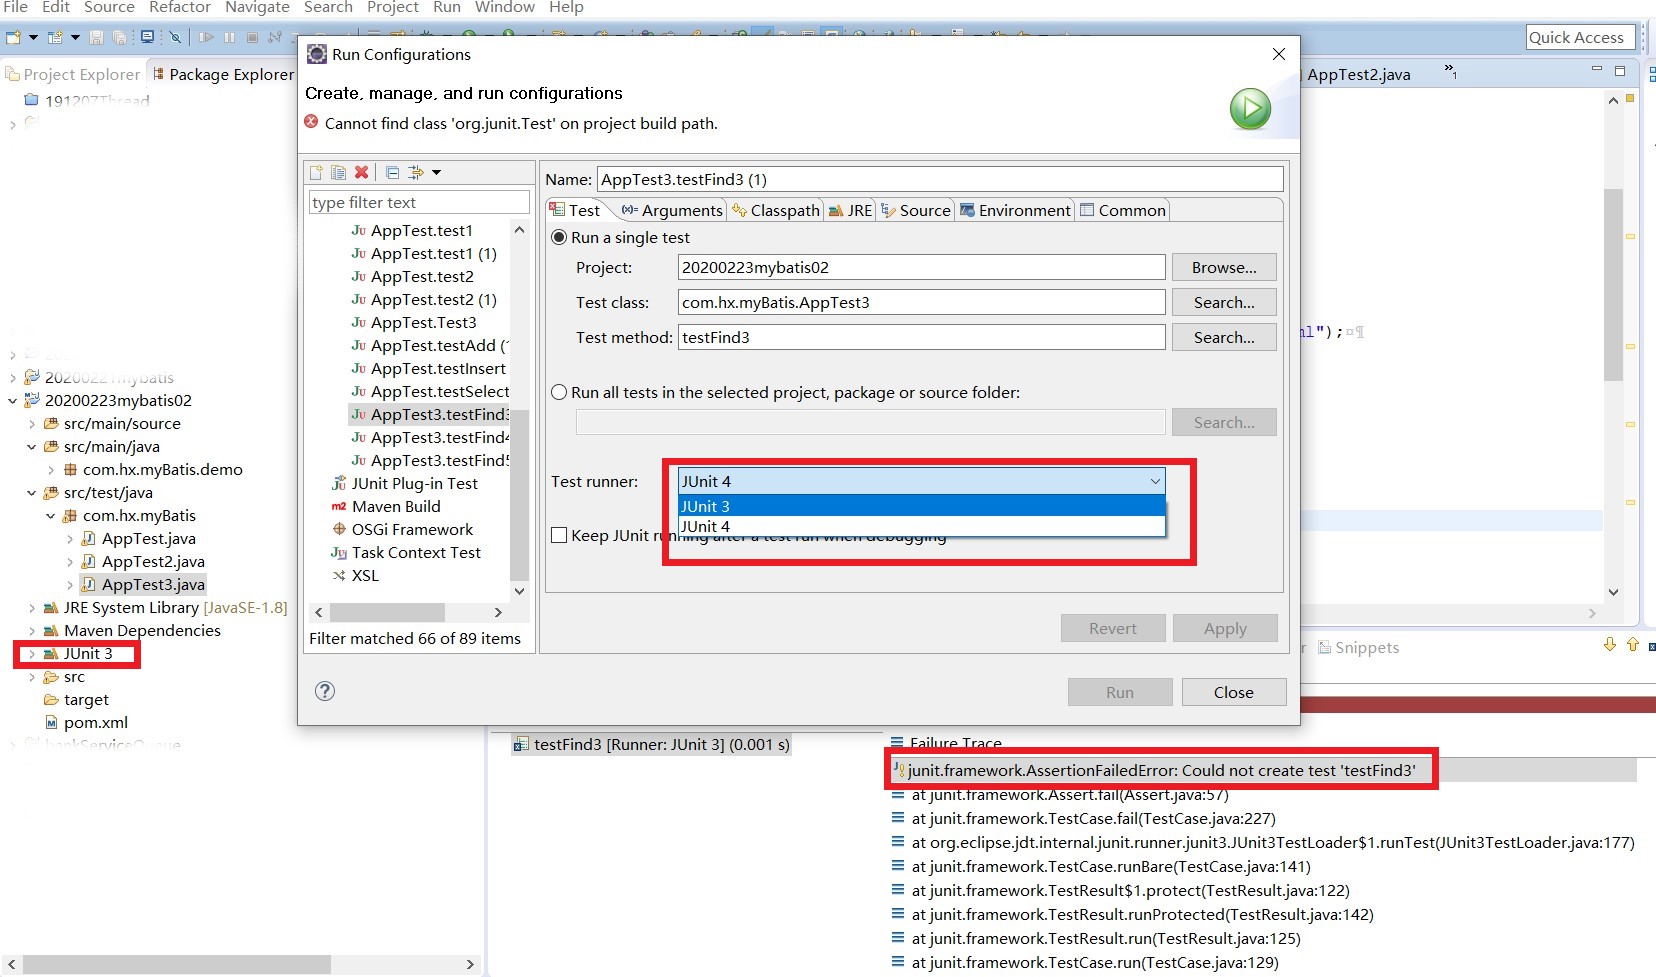Choose JUnit 4 from runner list

[x=921, y=526]
